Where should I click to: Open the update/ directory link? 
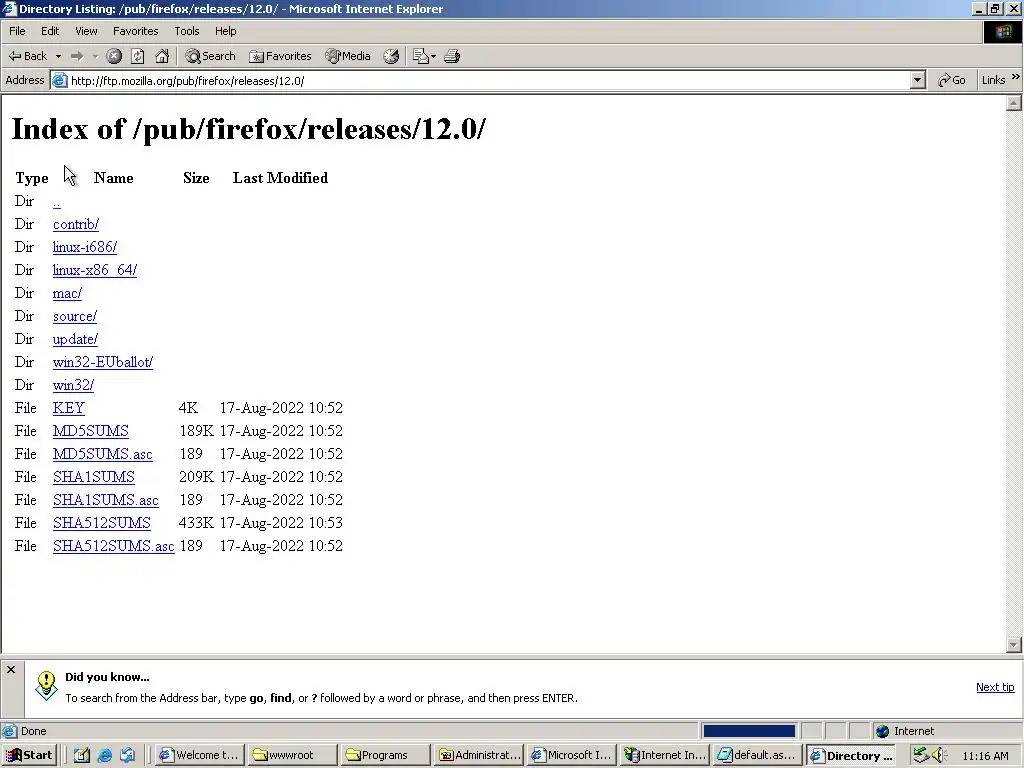pyautogui.click(x=75, y=340)
